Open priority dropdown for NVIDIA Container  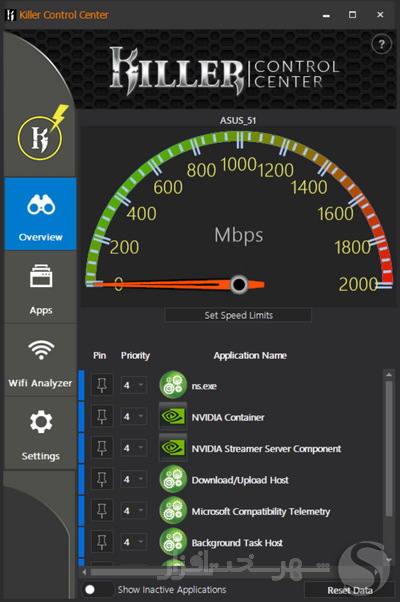tap(133, 417)
